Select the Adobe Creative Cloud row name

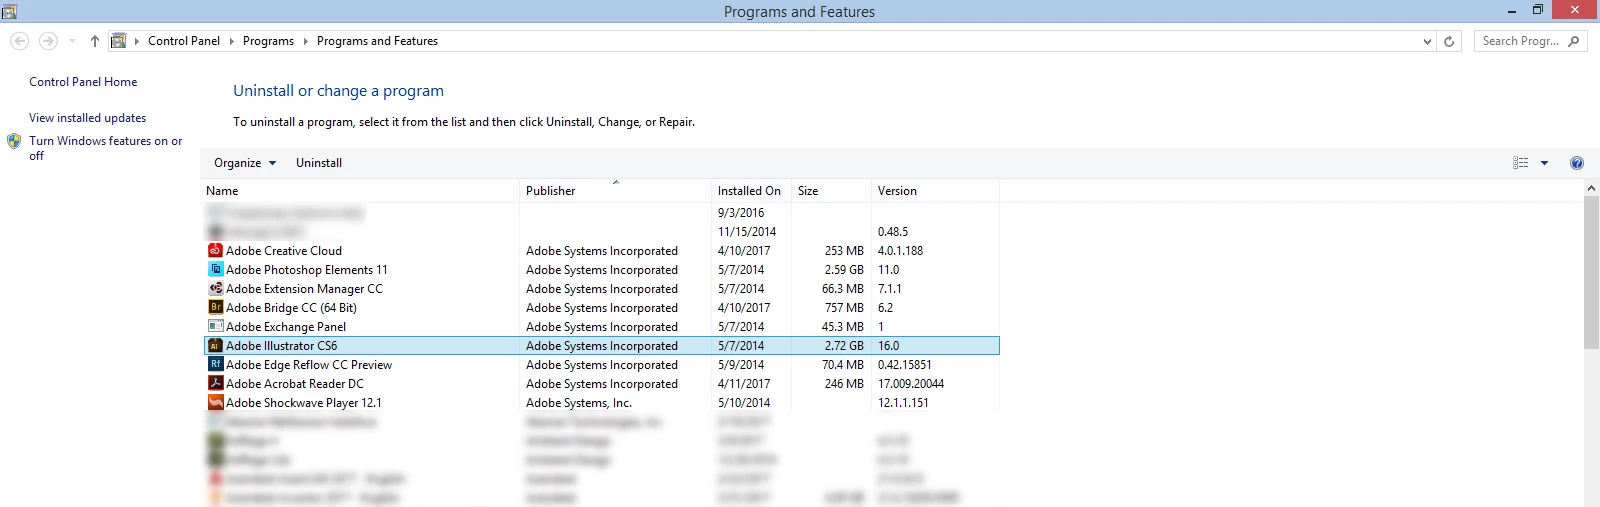pyautogui.click(x=284, y=251)
